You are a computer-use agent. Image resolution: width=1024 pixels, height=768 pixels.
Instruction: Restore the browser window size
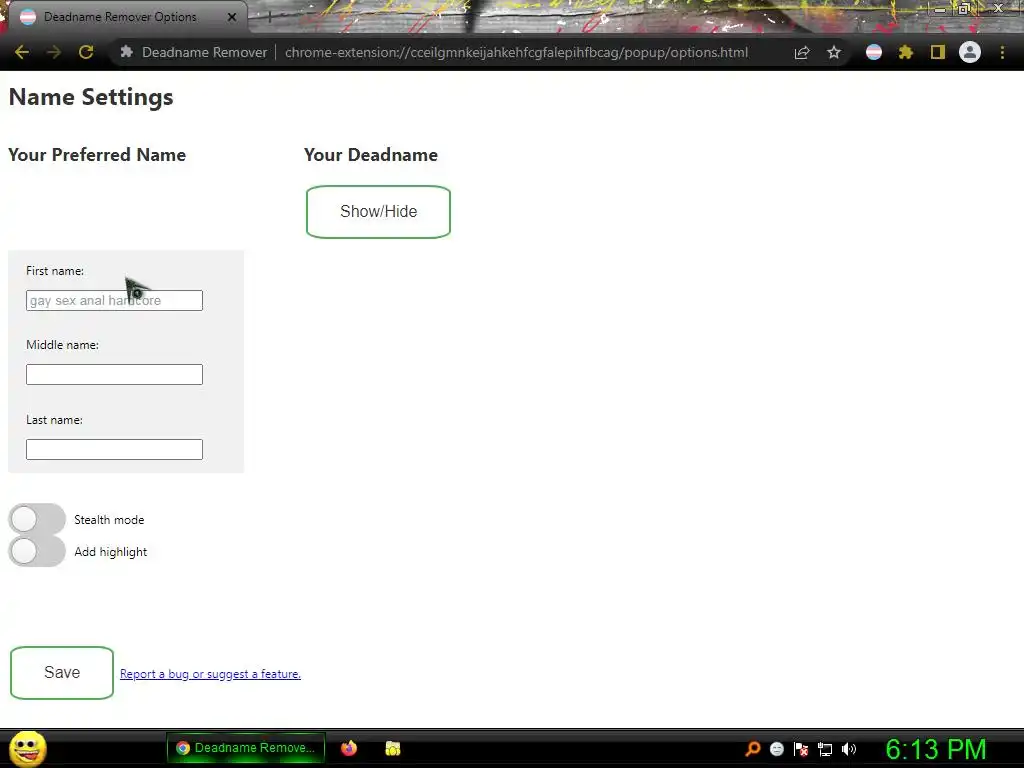click(964, 8)
